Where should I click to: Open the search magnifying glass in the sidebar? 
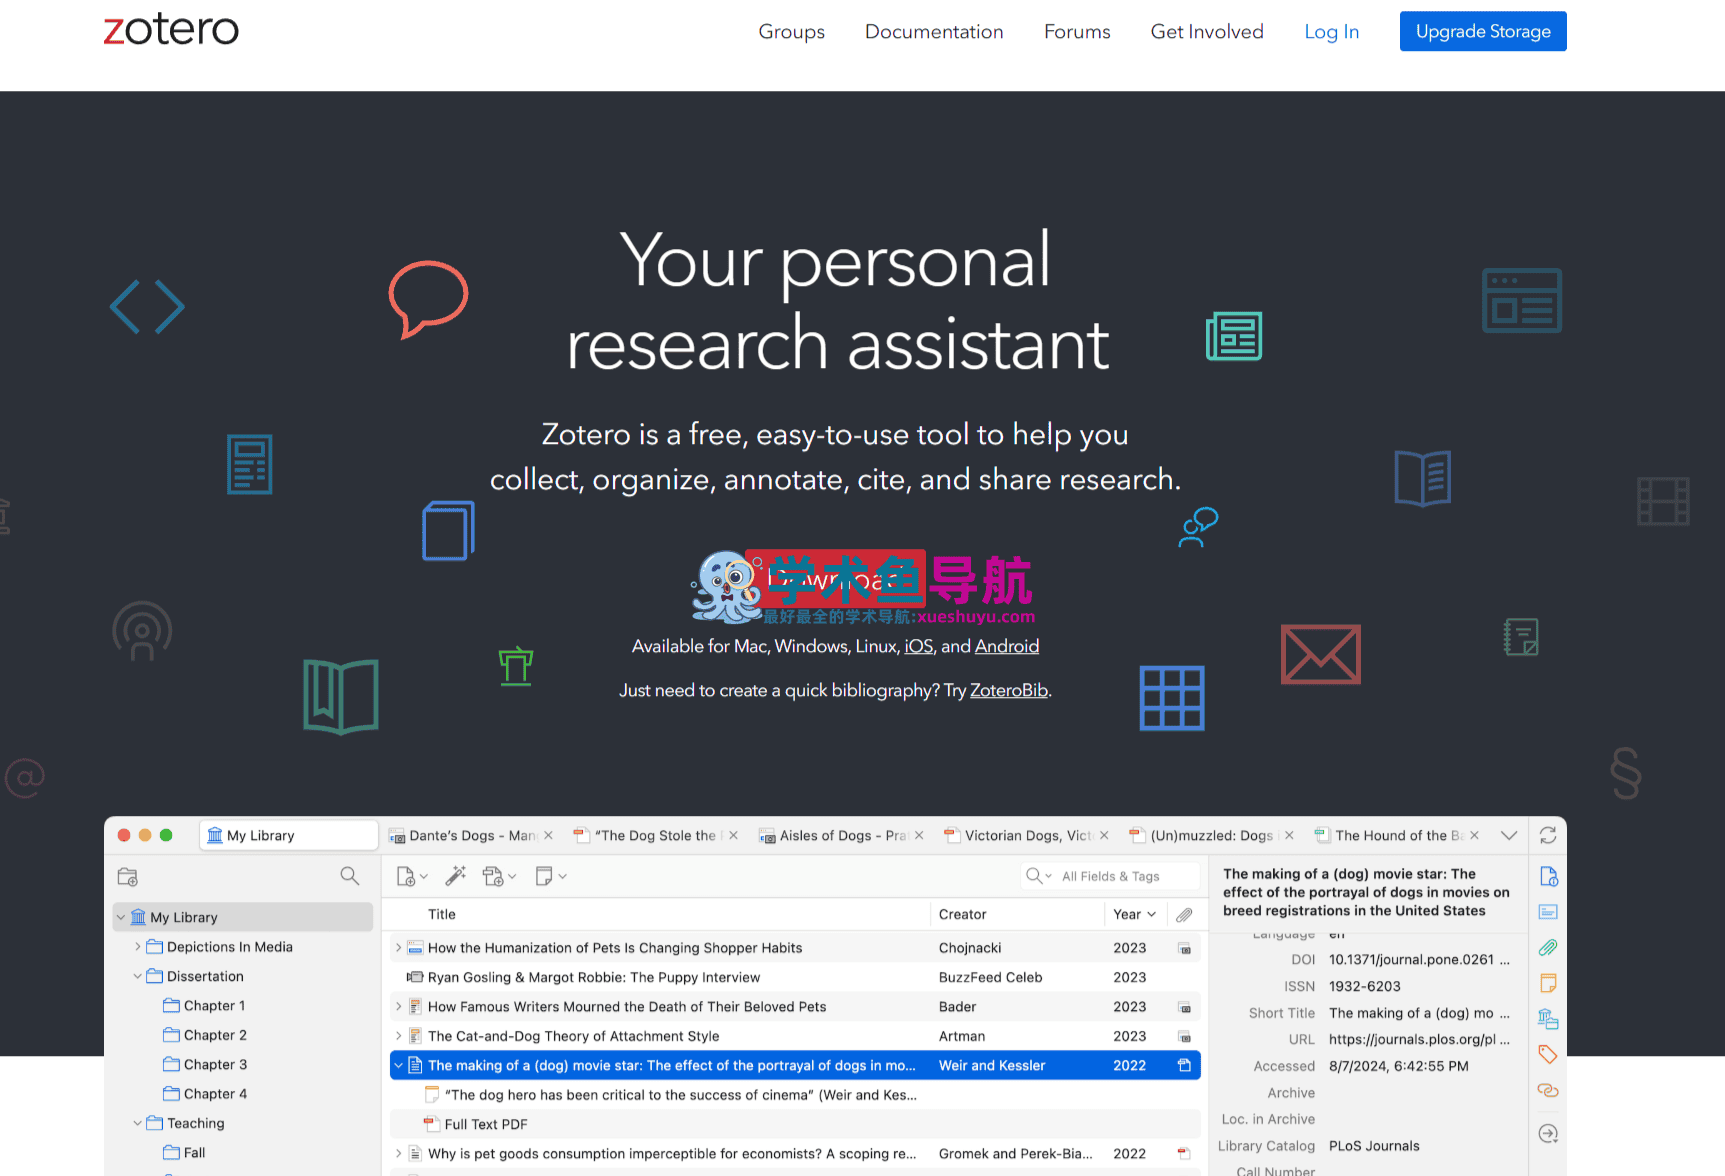pyautogui.click(x=349, y=875)
